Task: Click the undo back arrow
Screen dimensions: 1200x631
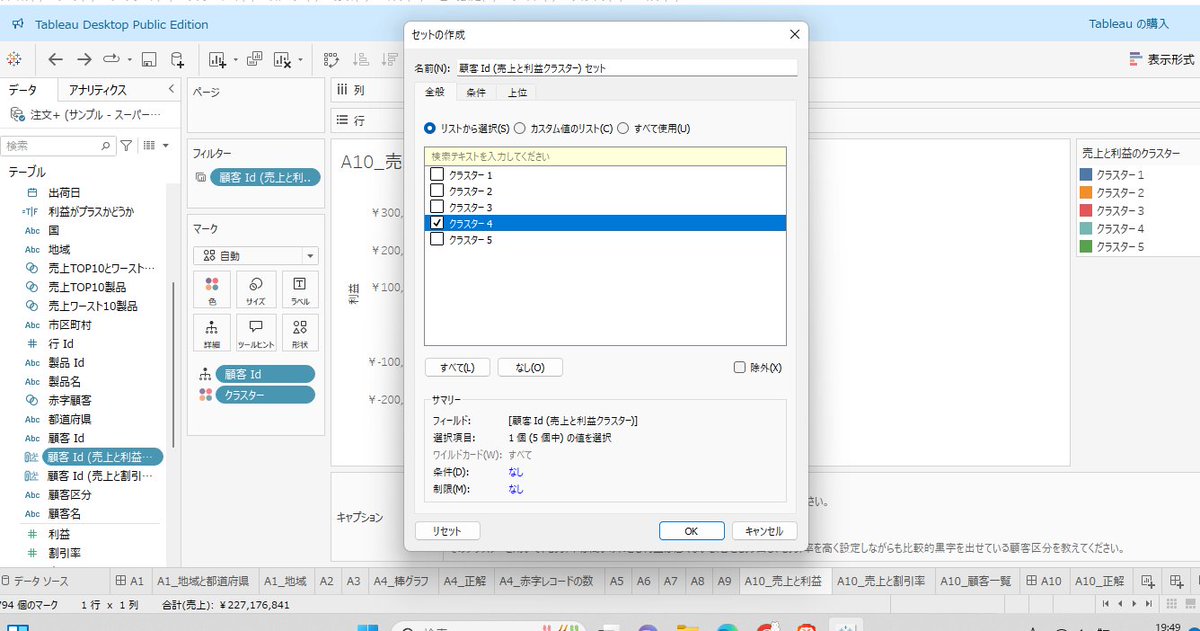Action: pyautogui.click(x=56, y=59)
